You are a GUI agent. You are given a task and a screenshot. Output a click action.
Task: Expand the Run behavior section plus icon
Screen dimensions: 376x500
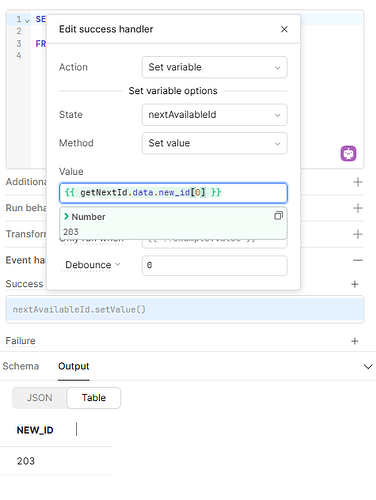[x=358, y=208]
